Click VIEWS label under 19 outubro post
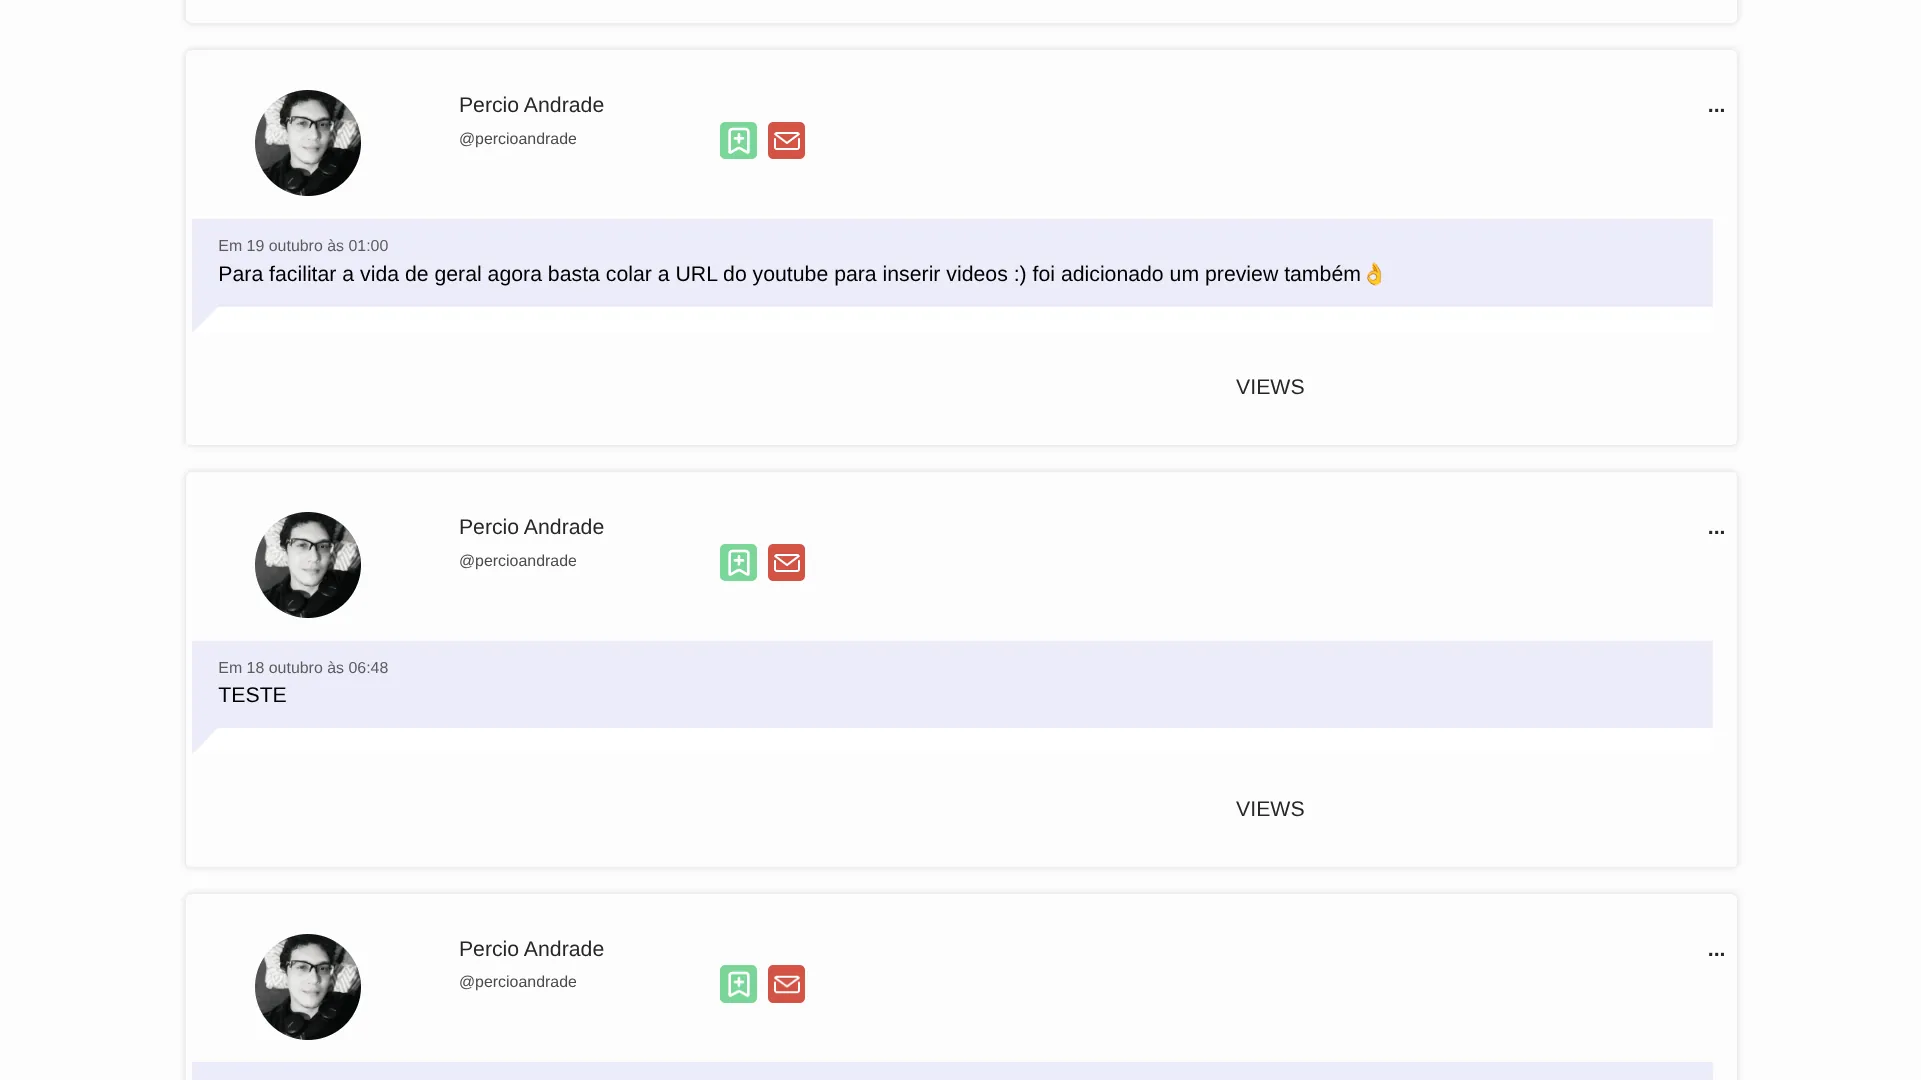 tap(1270, 387)
